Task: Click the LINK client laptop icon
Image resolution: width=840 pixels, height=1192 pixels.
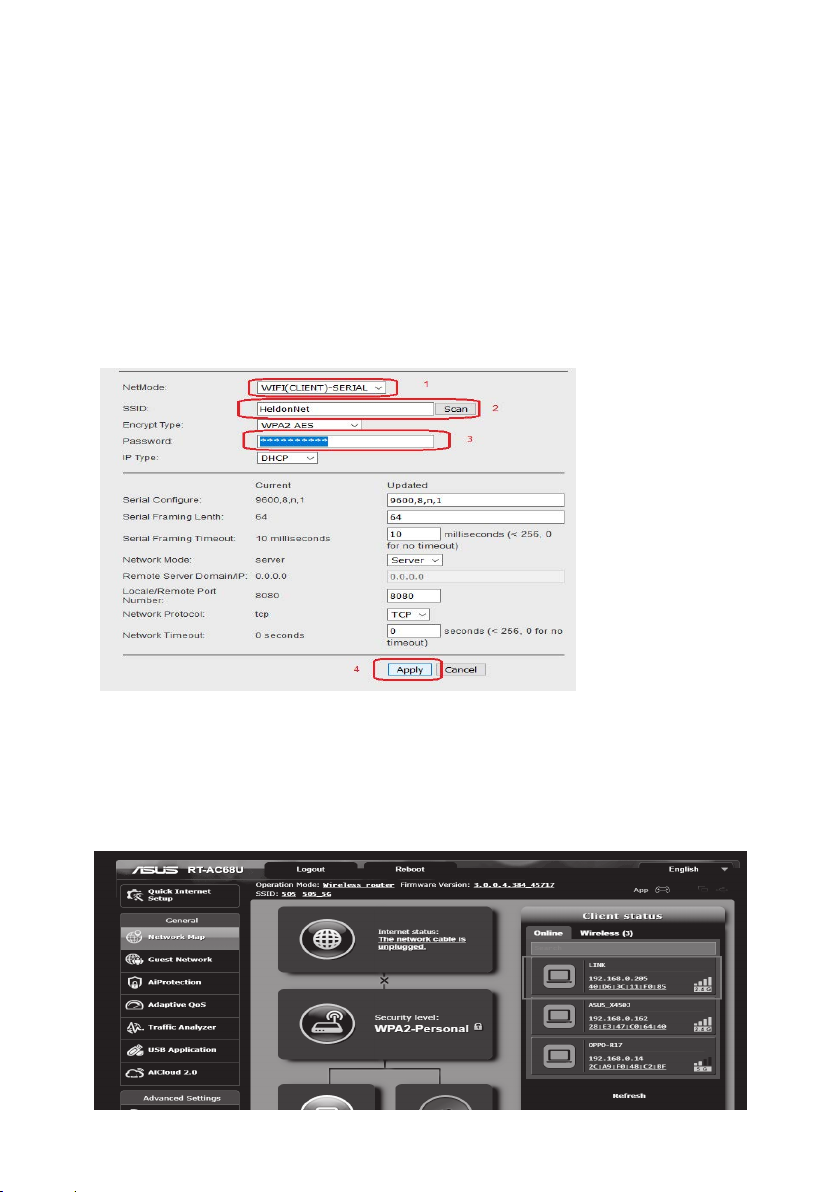Action: pos(559,976)
